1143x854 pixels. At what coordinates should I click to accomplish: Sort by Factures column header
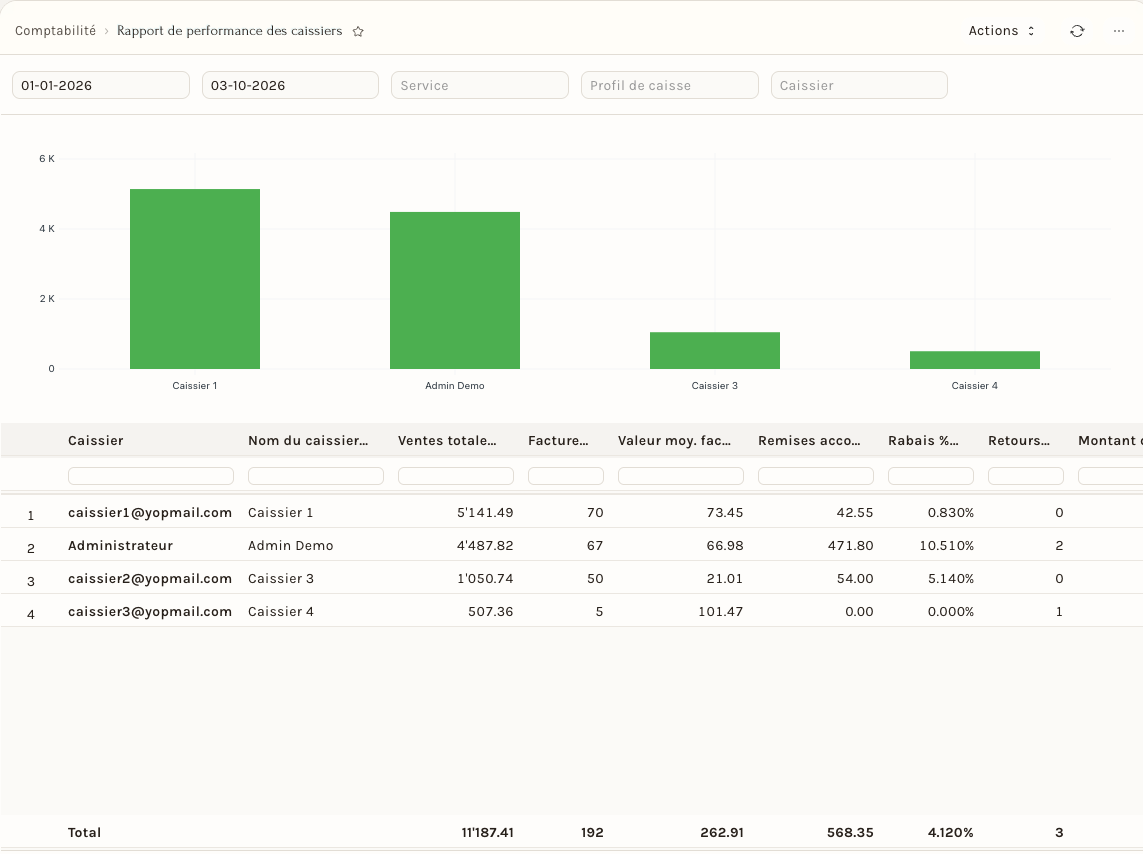click(558, 441)
